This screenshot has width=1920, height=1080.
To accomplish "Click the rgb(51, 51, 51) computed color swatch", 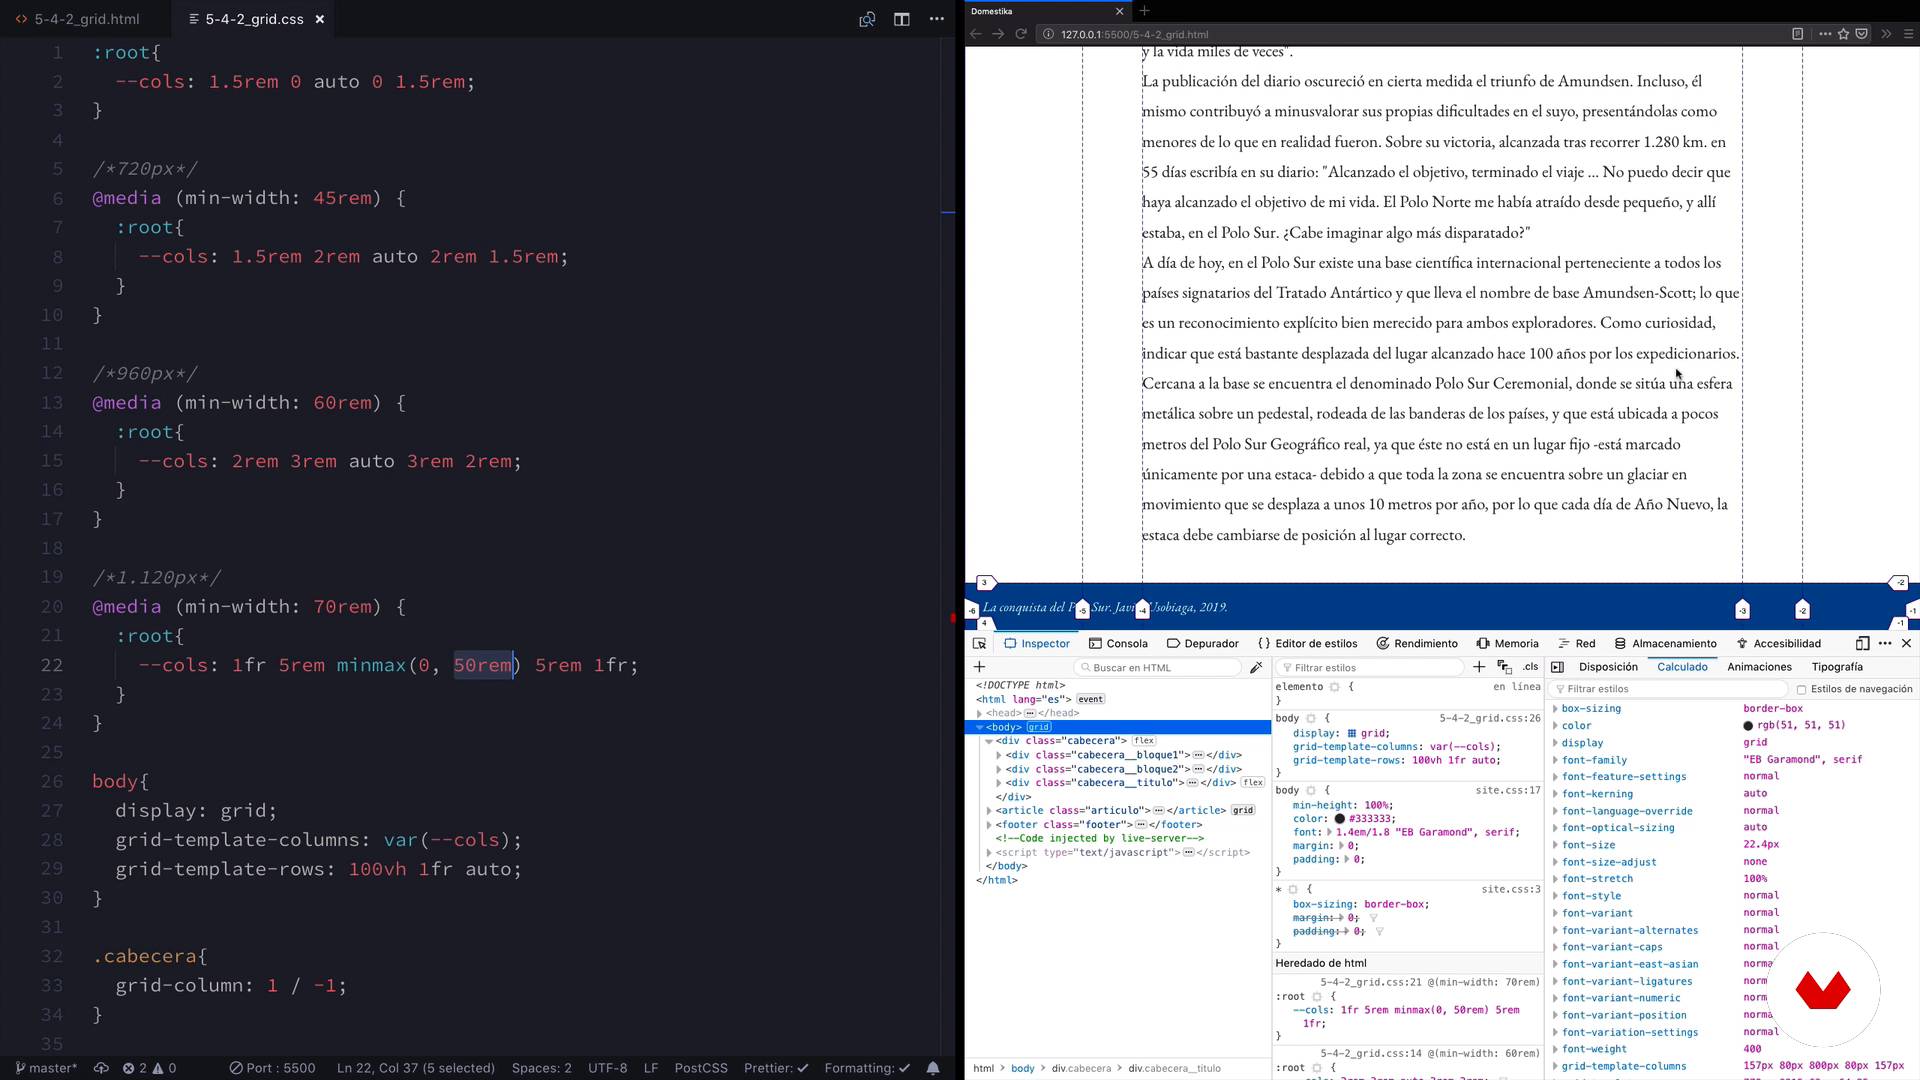I will click(1748, 726).
